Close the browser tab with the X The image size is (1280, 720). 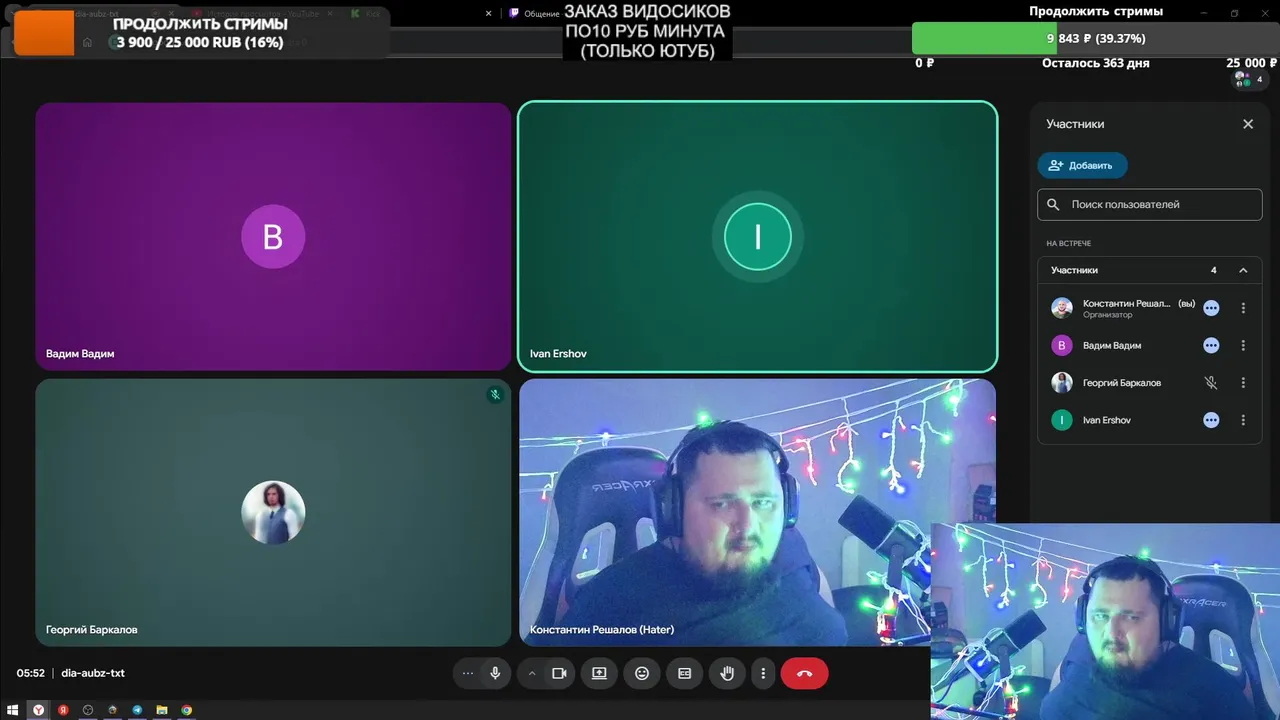(488, 14)
